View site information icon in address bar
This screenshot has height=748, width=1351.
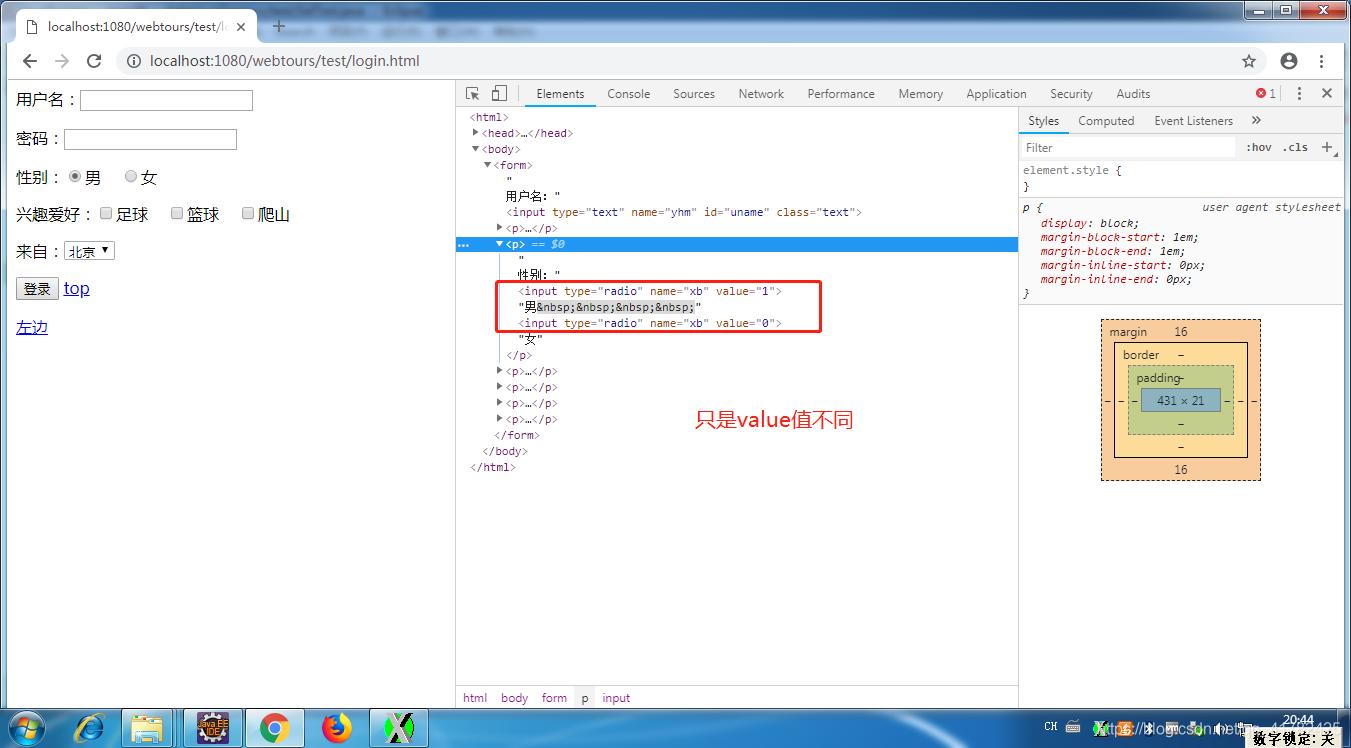[134, 61]
